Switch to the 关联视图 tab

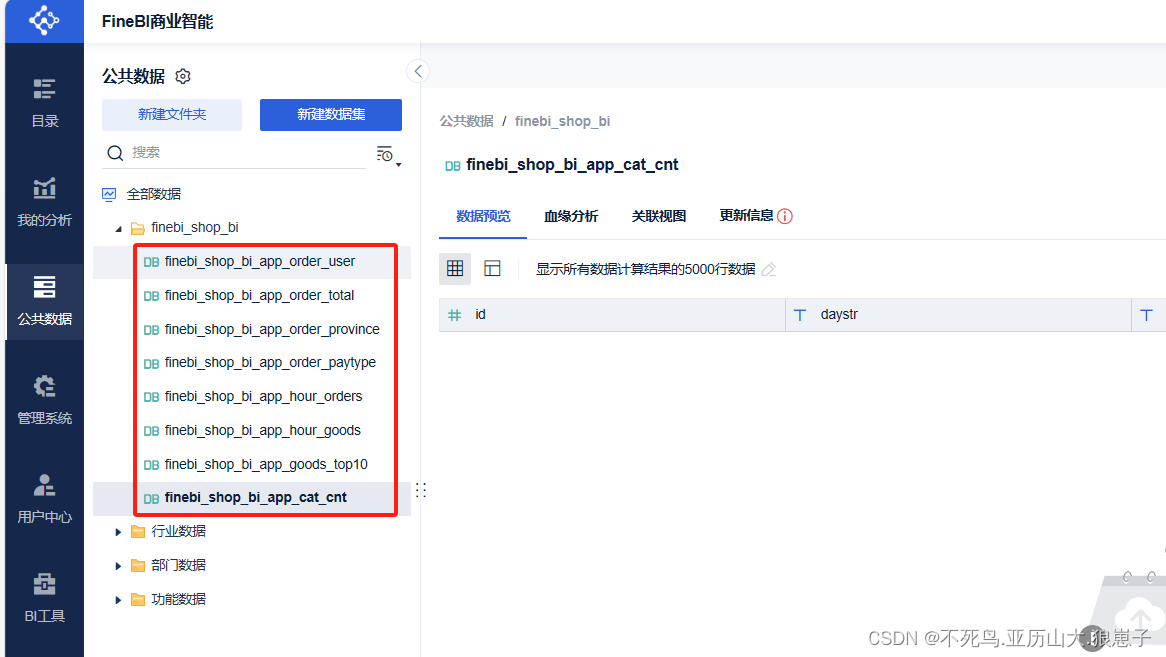tap(659, 216)
